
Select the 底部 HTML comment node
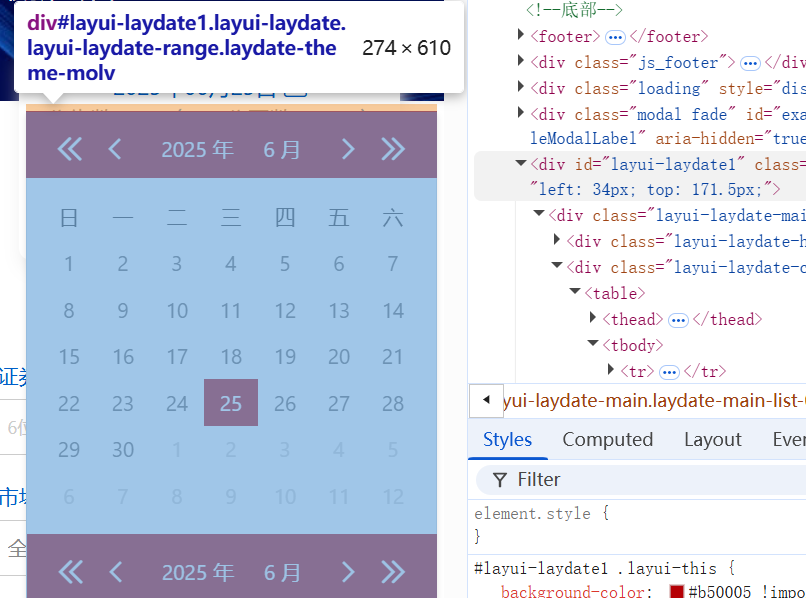574,9
